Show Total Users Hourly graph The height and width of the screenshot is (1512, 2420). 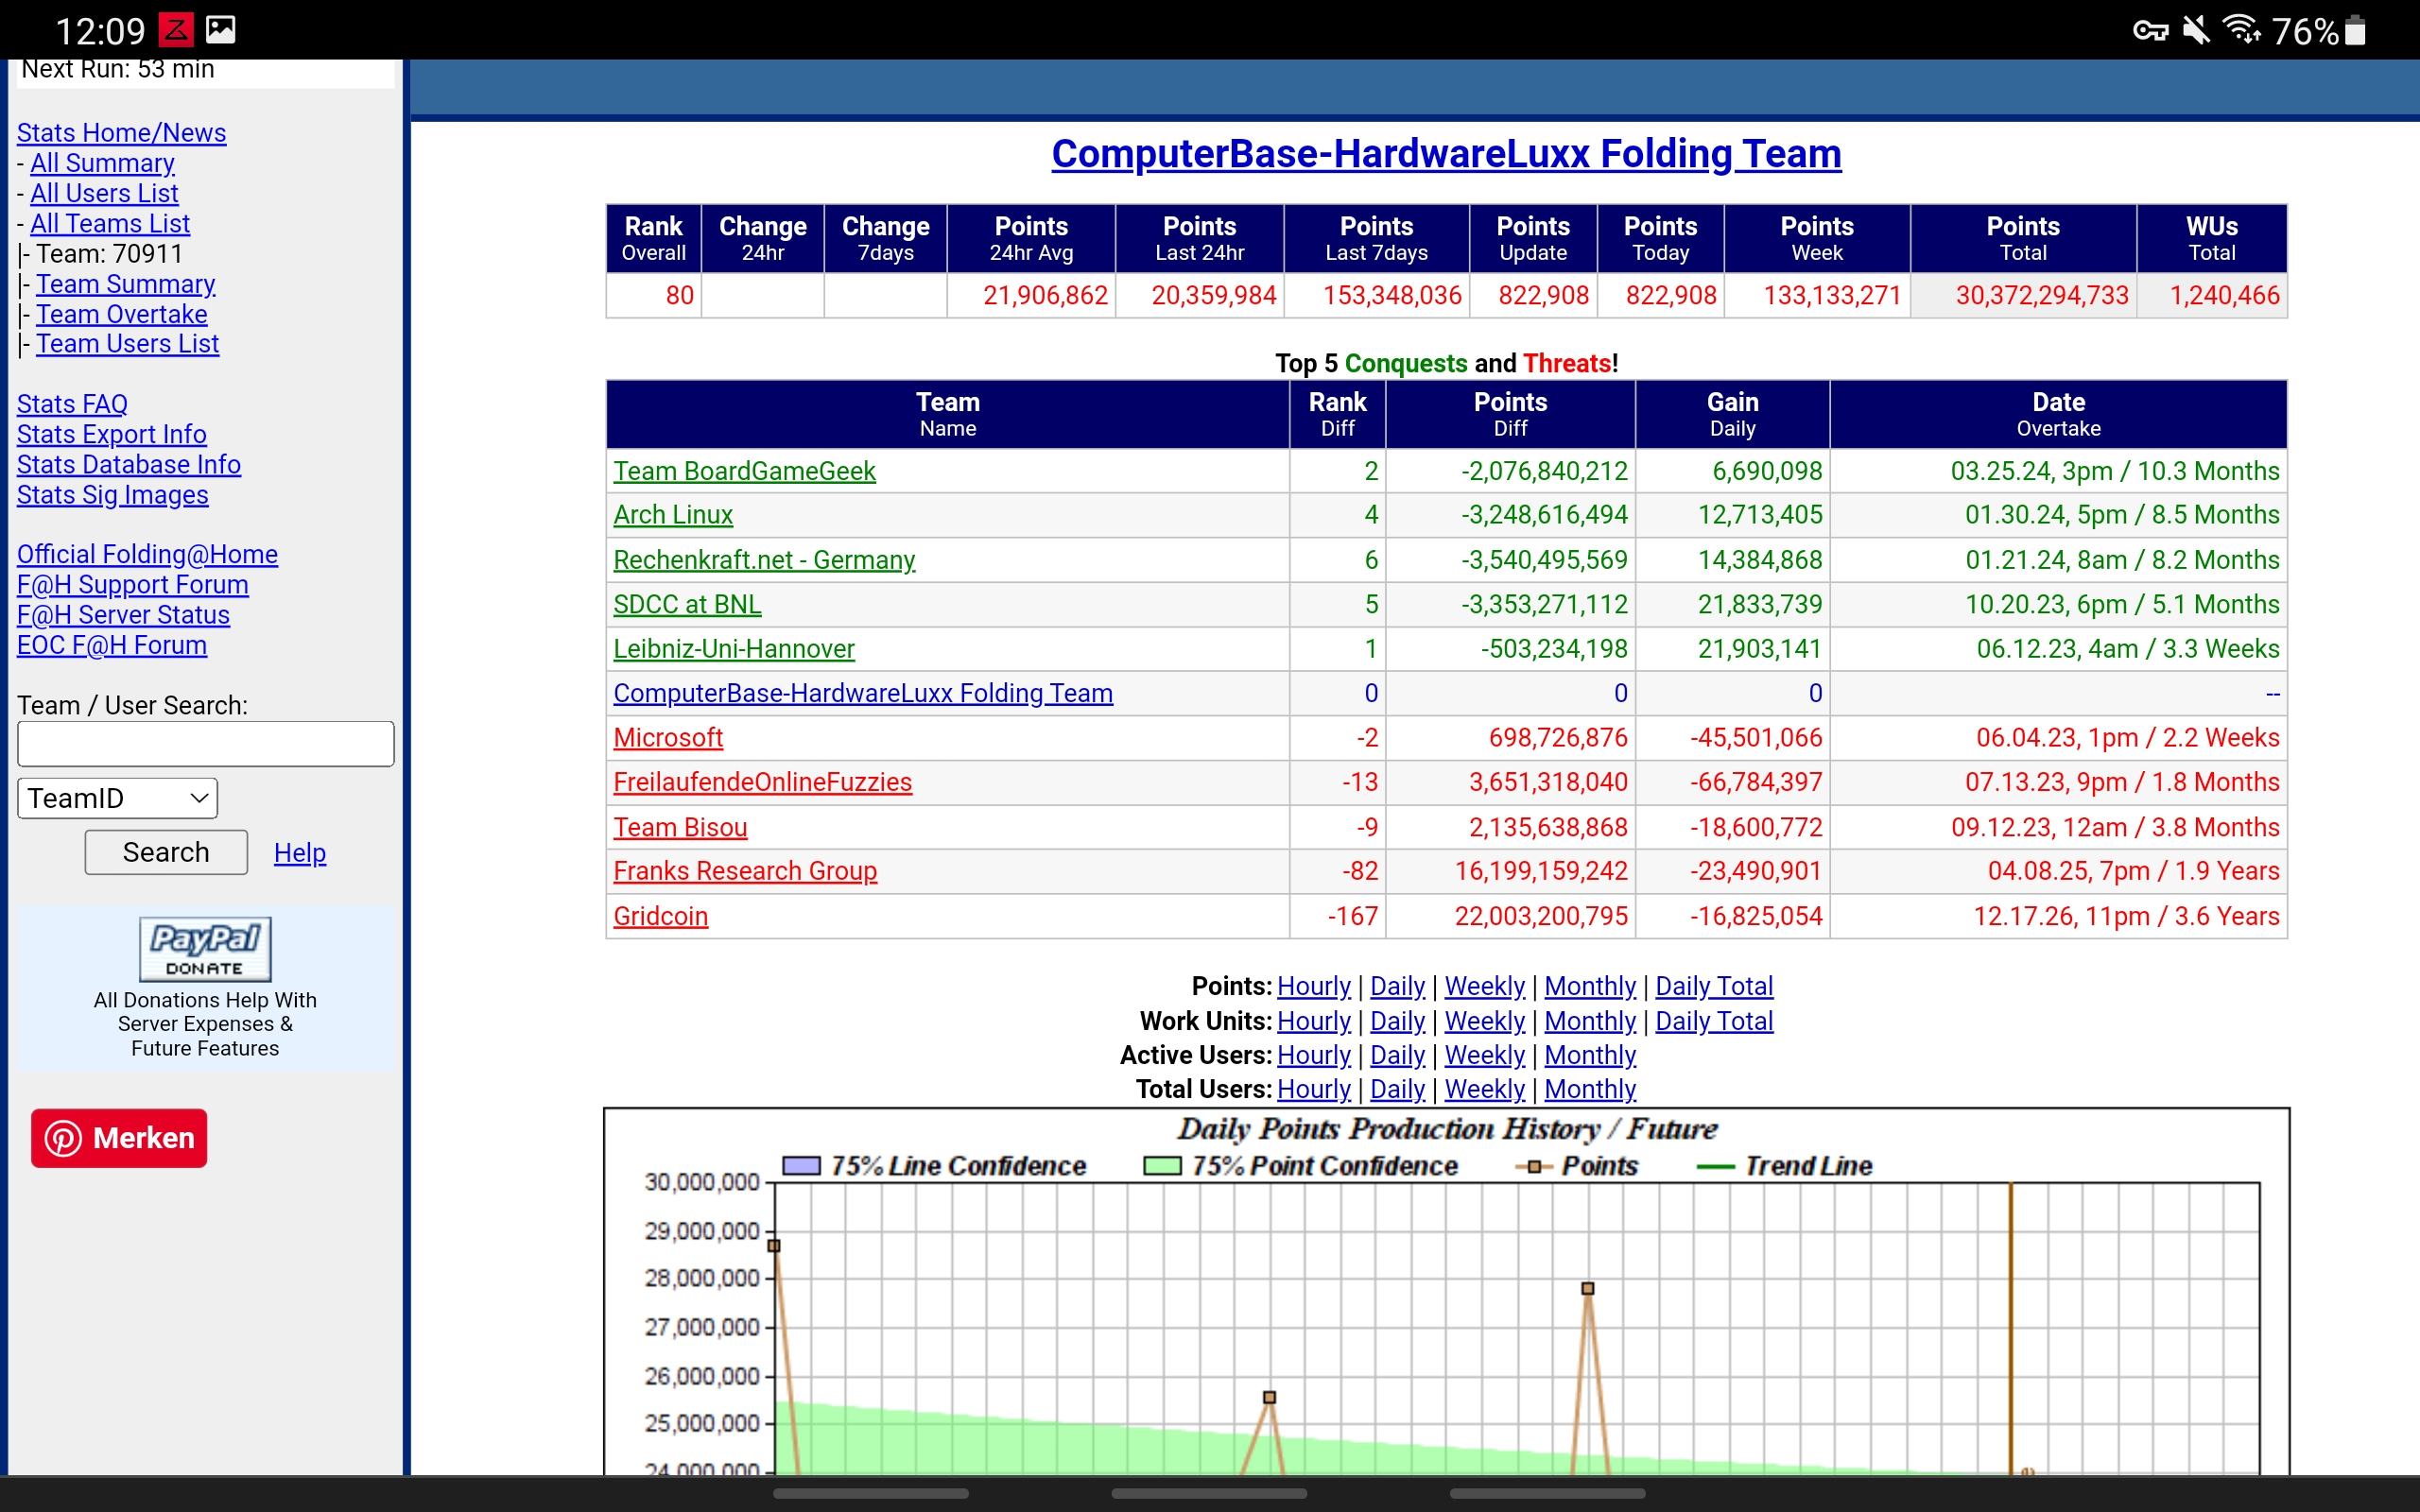[x=1314, y=1089]
